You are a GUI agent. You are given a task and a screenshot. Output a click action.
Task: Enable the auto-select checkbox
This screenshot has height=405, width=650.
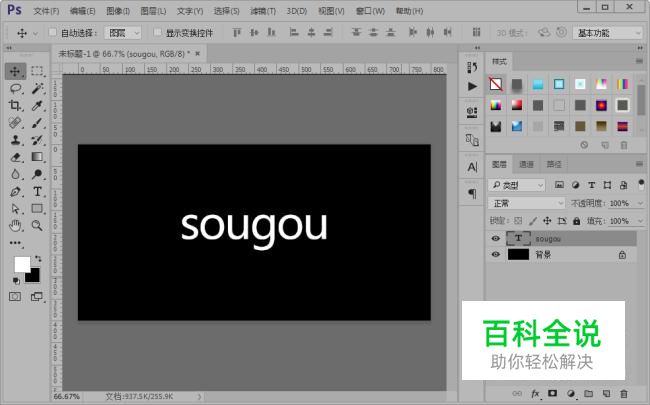click(53, 32)
